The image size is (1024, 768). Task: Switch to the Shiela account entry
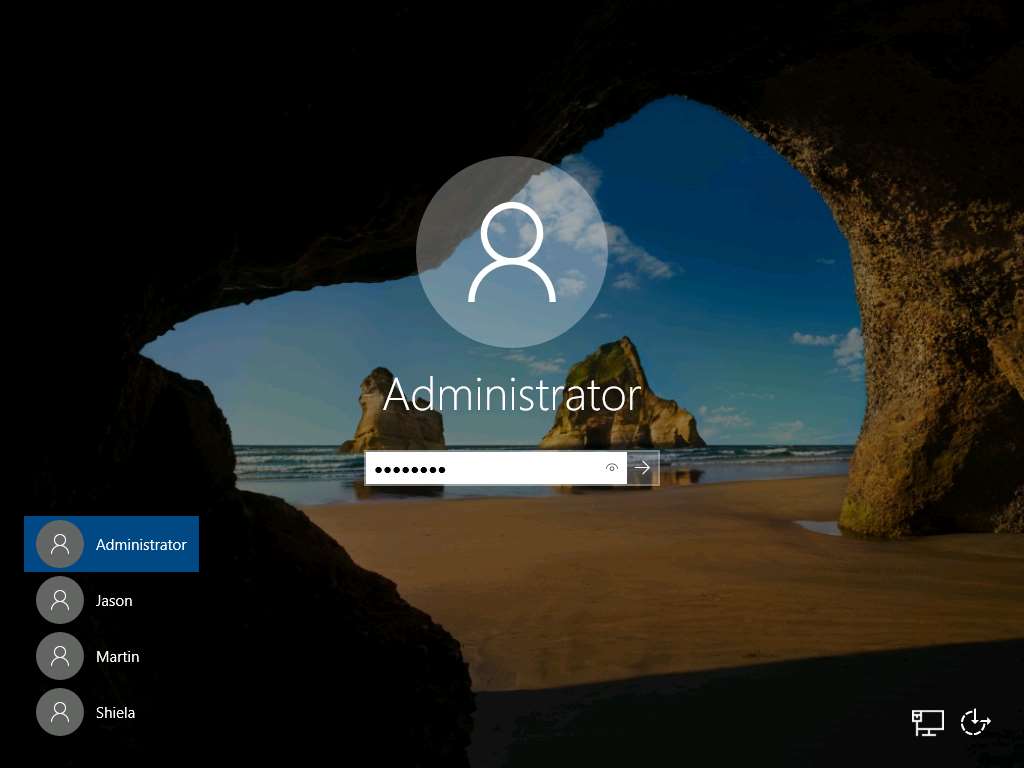(x=115, y=712)
